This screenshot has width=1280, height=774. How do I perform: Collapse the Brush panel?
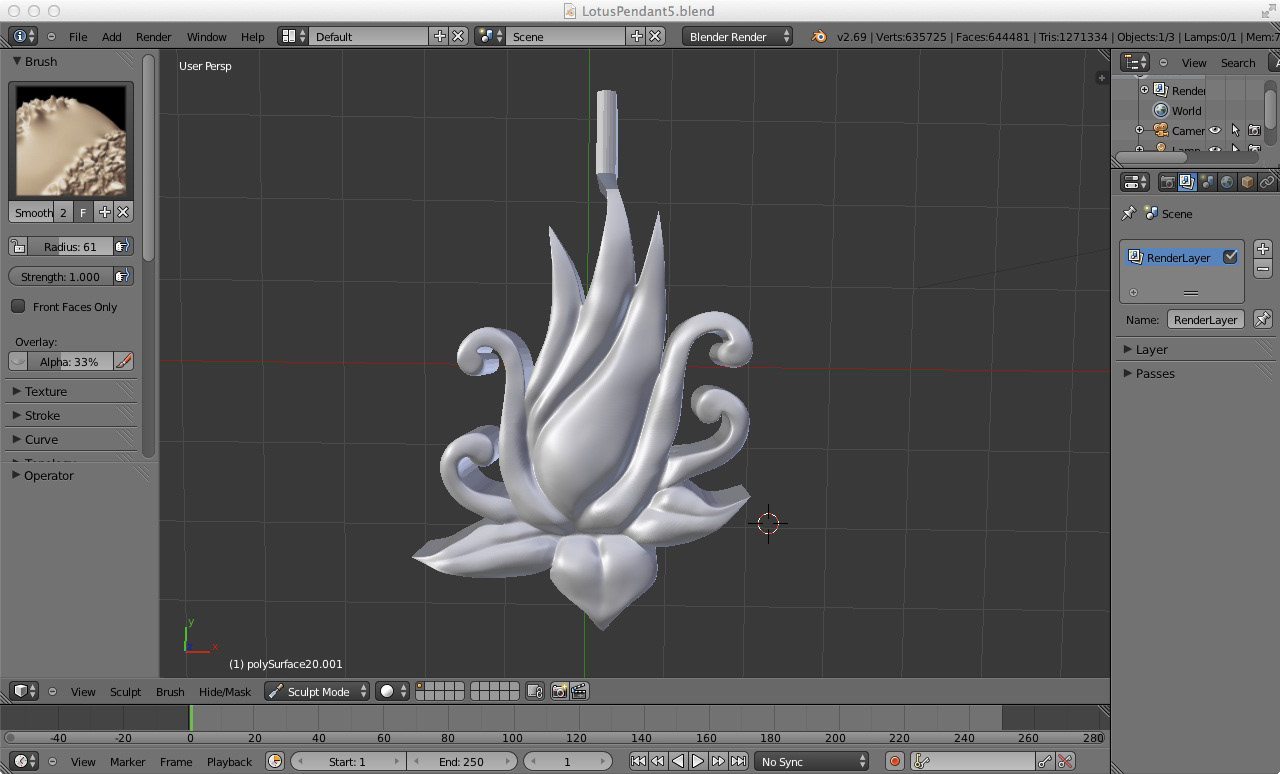click(x=72, y=61)
